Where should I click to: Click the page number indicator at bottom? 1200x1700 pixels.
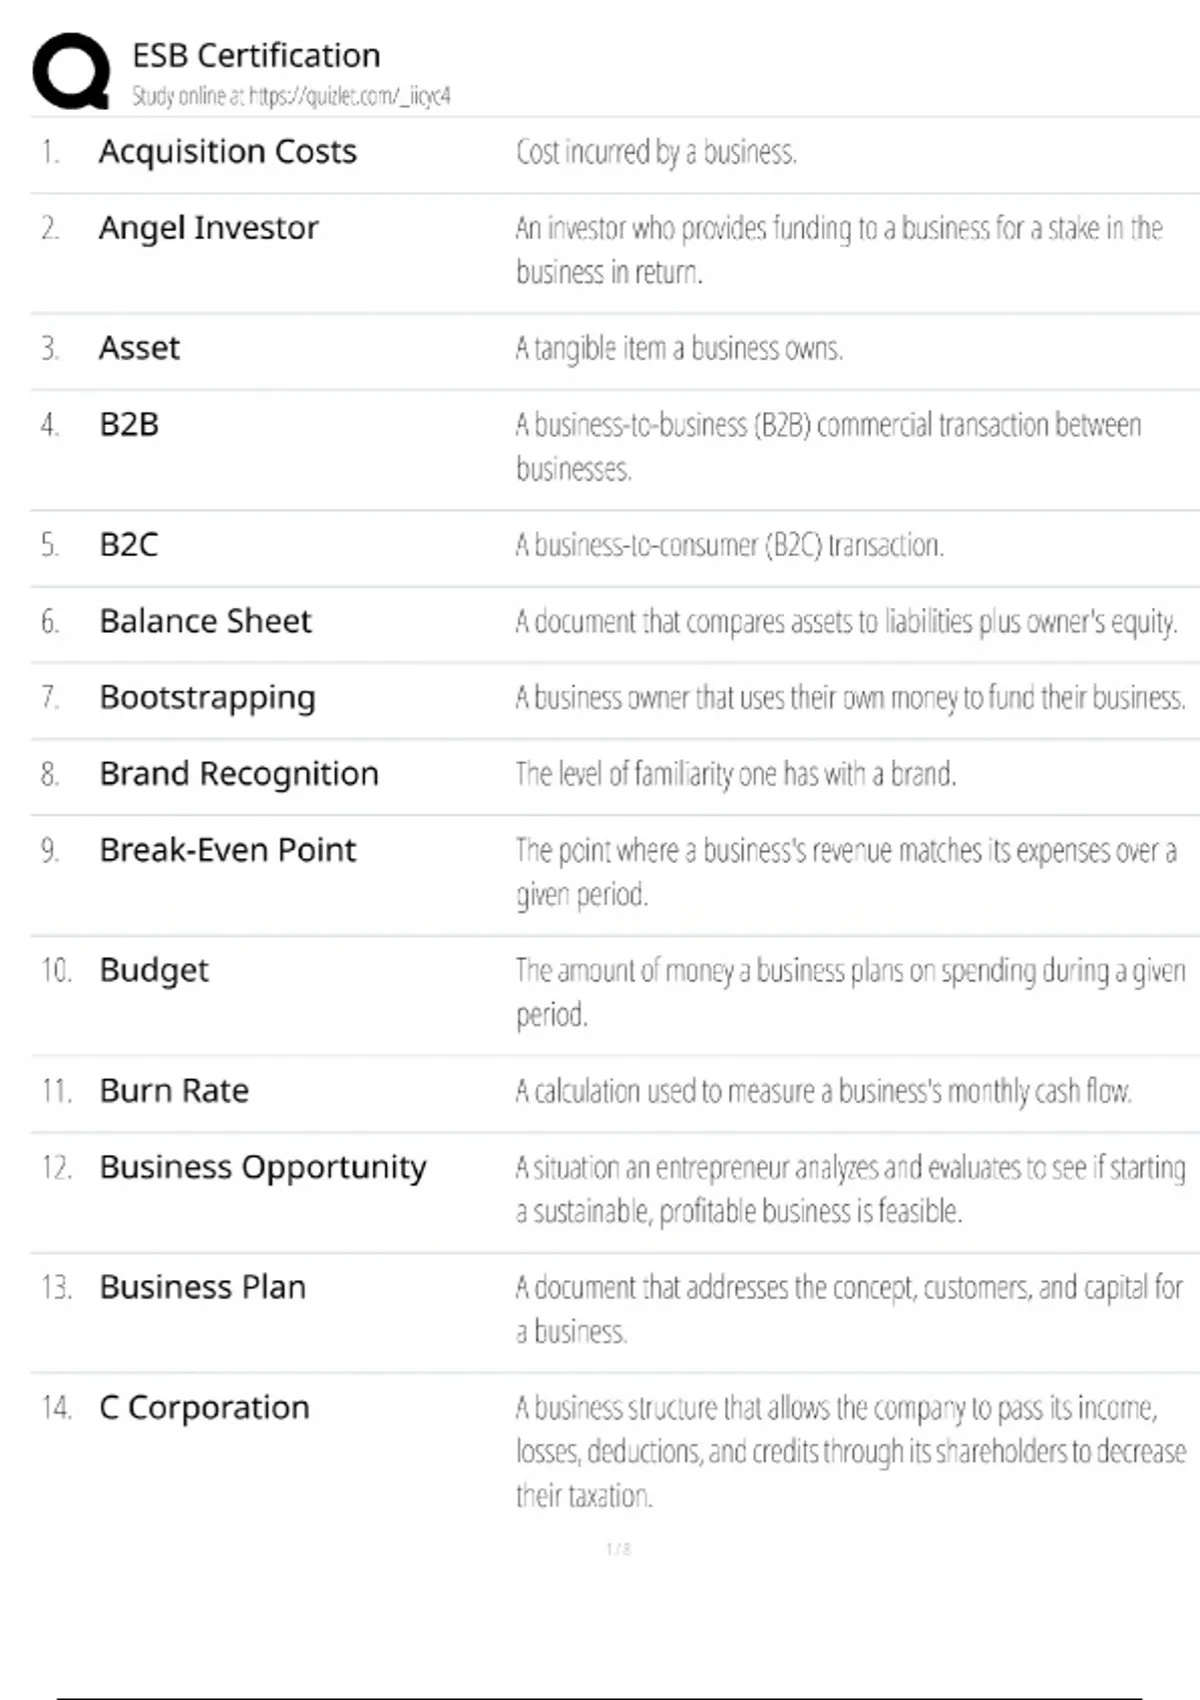618,1549
